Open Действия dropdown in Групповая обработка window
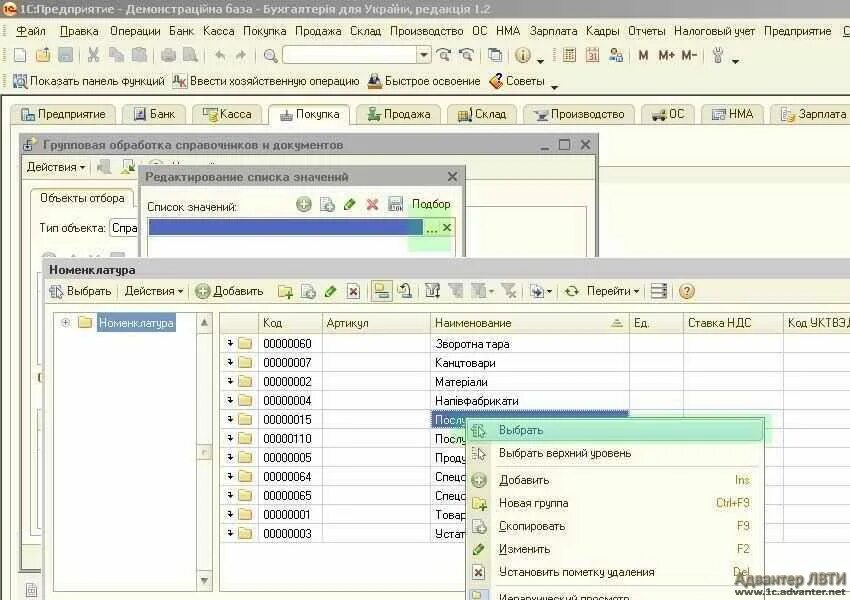Screen dimensions: 850x600 point(56,167)
